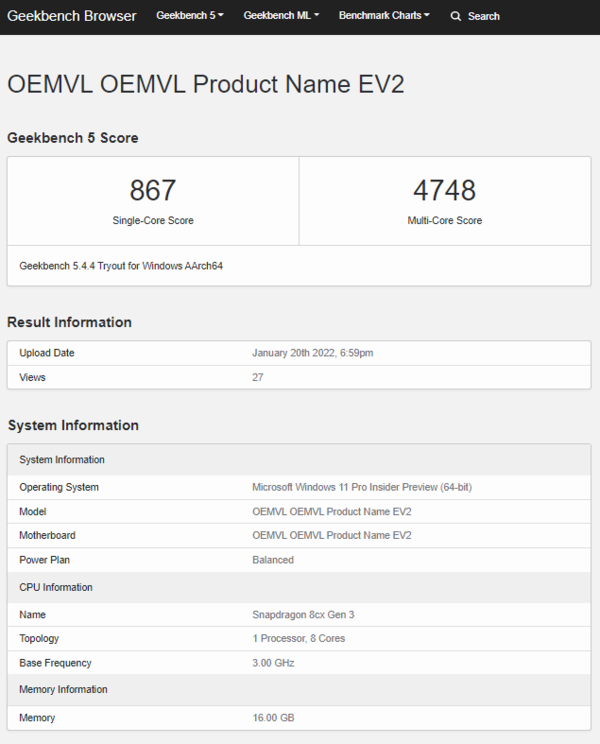This screenshot has width=600, height=744.
Task: Click the Power Plan Balanced value
Action: [273, 560]
